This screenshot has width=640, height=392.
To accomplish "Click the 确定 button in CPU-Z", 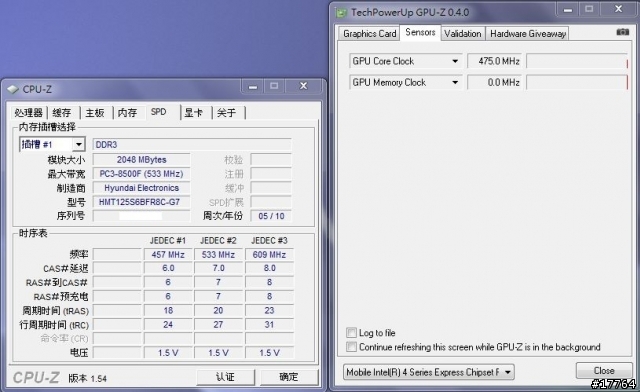I will pos(289,377).
